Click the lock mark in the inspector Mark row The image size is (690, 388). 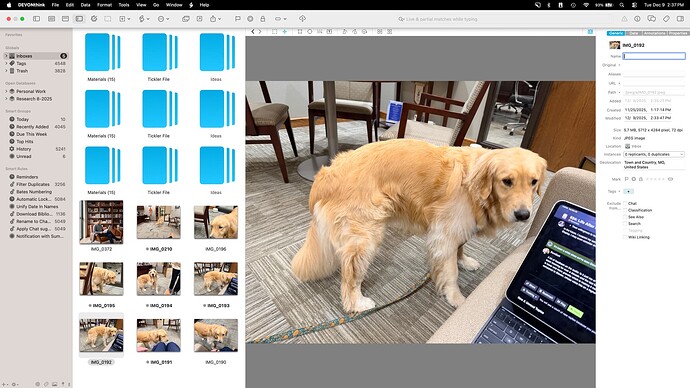(x=641, y=179)
